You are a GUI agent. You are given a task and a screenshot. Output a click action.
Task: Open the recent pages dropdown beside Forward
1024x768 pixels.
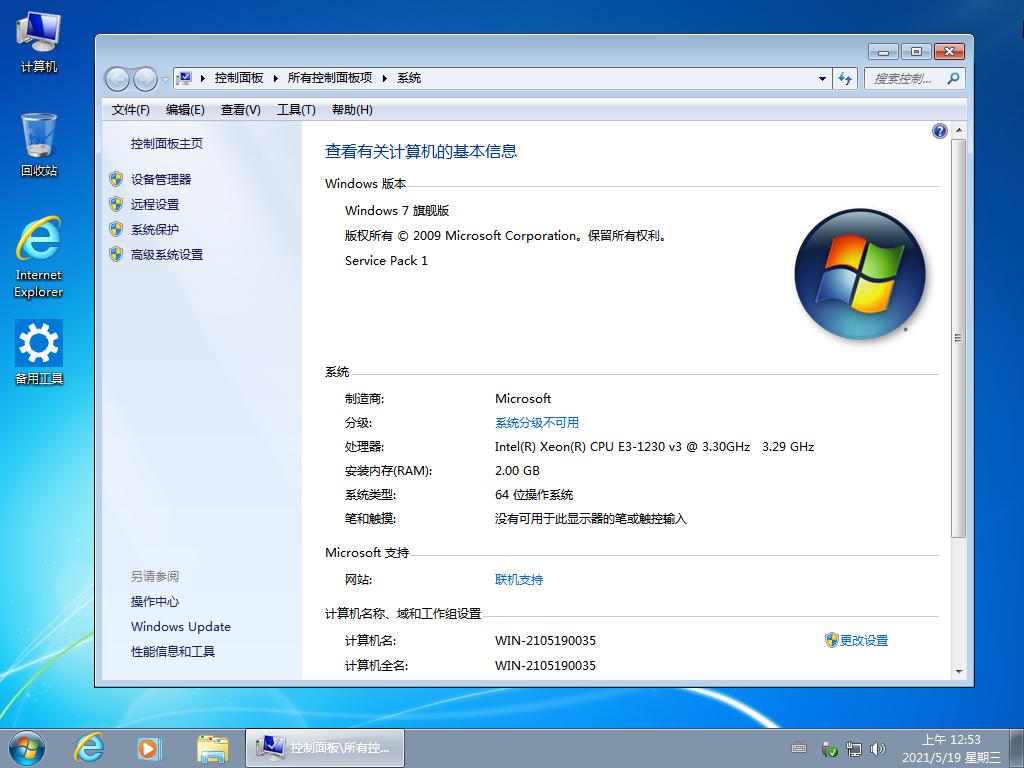[165, 80]
